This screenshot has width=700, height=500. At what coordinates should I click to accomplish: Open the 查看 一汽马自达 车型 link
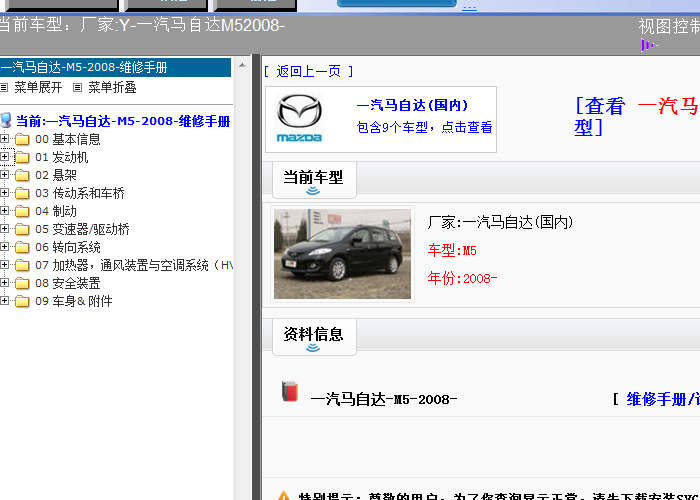[637, 117]
